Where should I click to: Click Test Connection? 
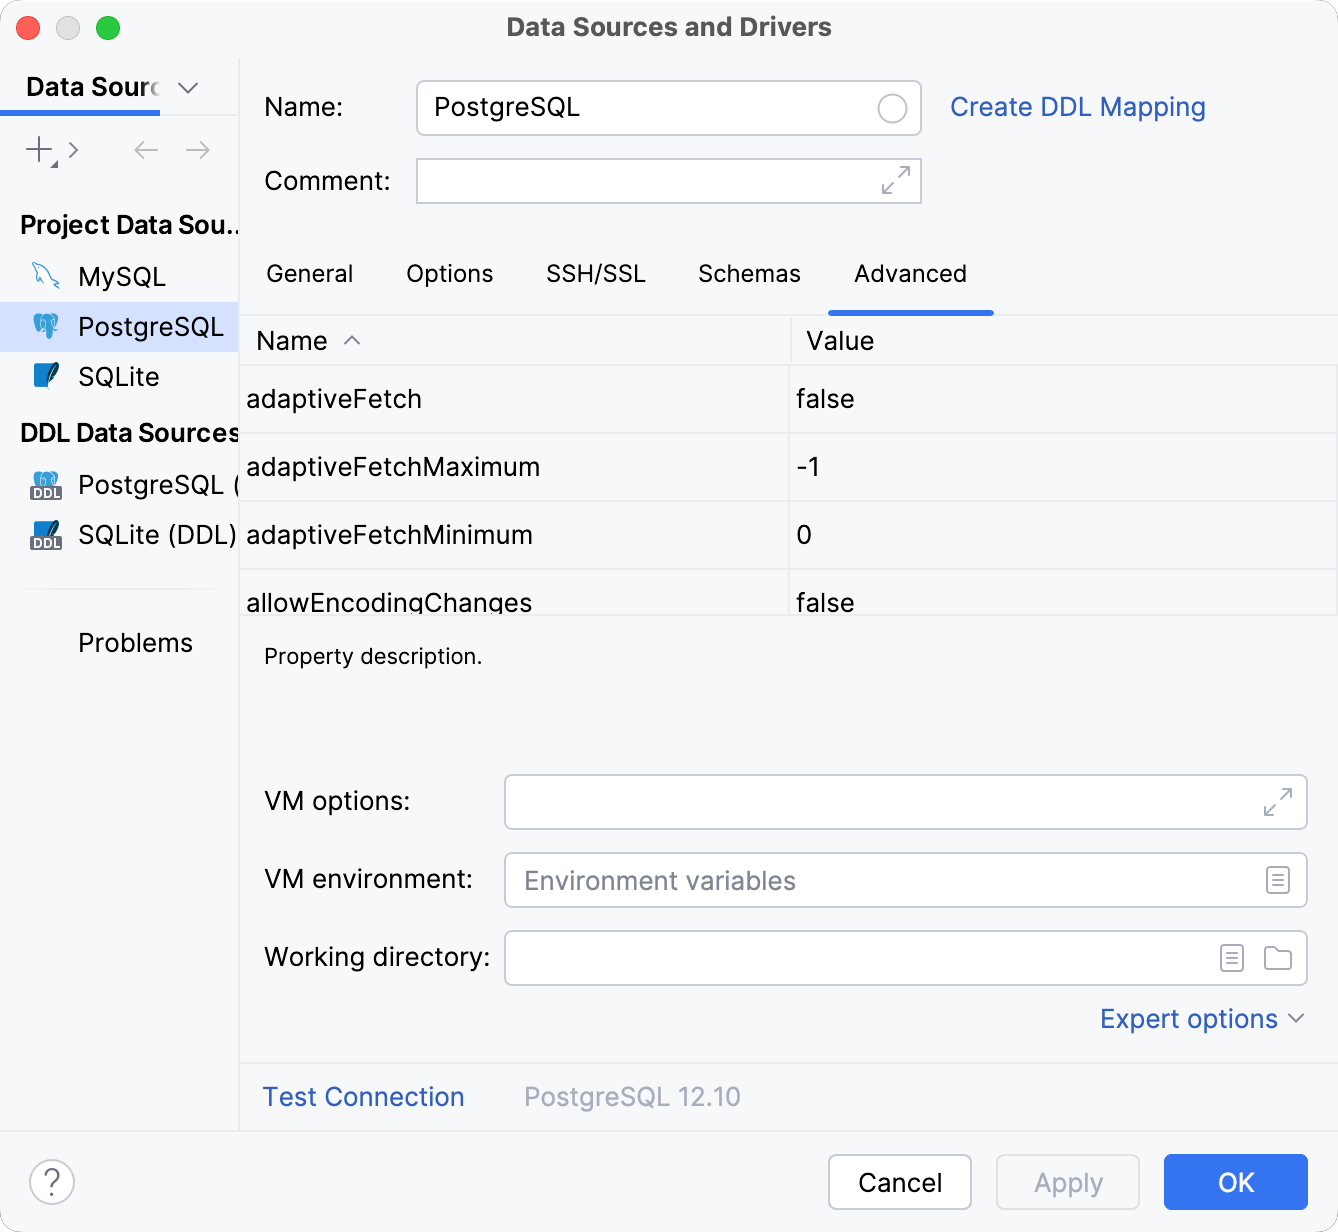tap(363, 1097)
